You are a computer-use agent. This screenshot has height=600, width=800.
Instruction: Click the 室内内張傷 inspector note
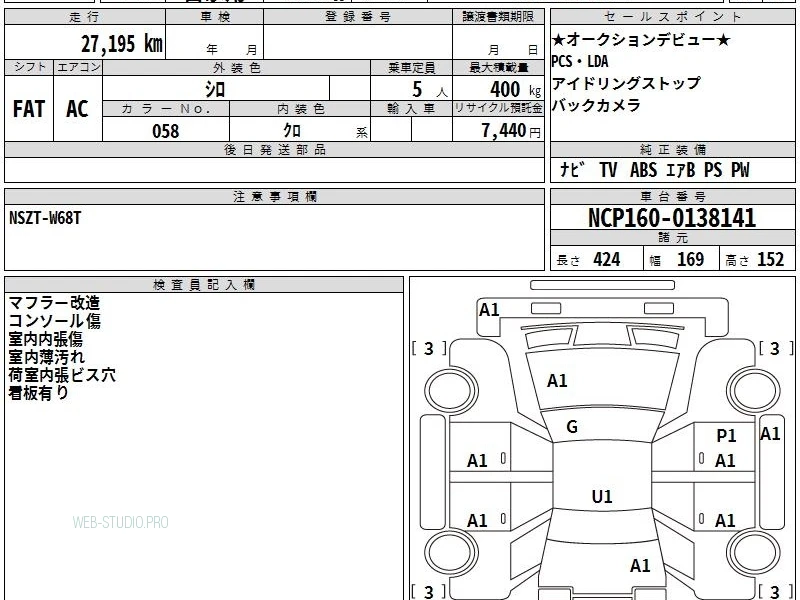45,339
